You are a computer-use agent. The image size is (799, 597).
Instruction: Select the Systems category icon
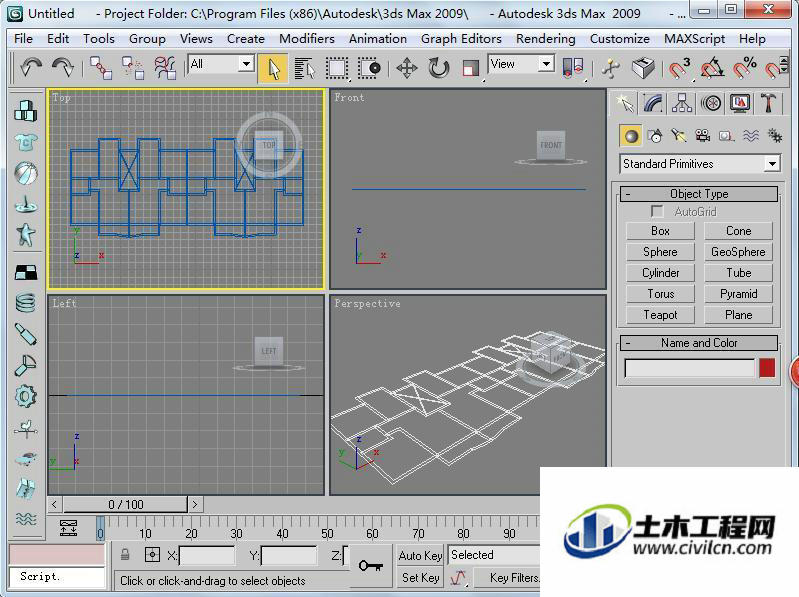(775, 136)
